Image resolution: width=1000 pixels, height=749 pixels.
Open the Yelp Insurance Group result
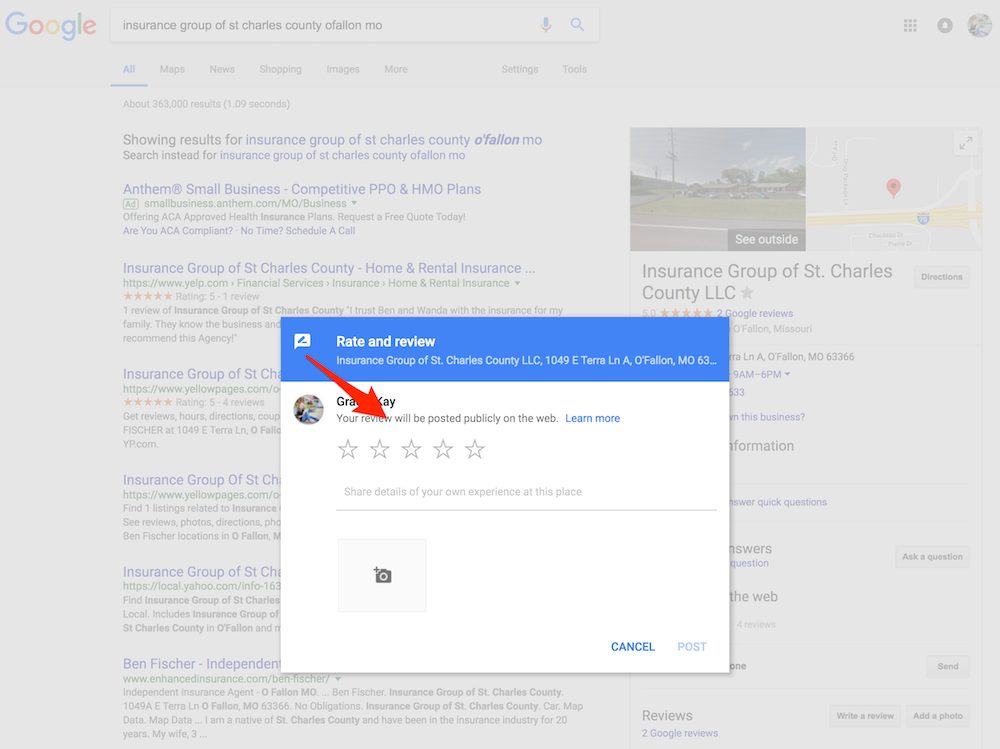[328, 268]
